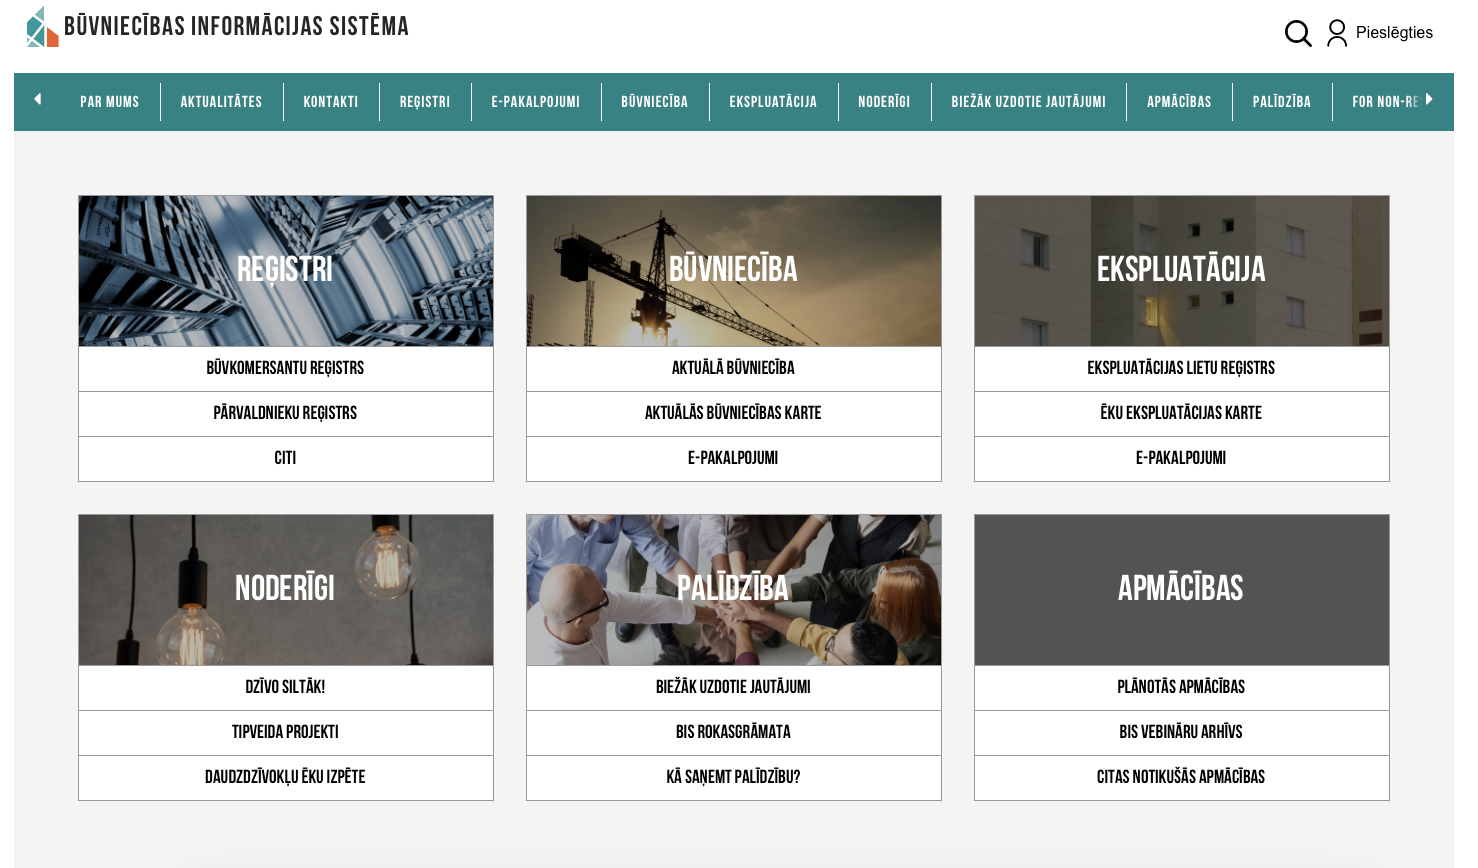Open Daudzdzīvokļu ēku izpēte
The width and height of the screenshot is (1478, 868).
(x=286, y=778)
